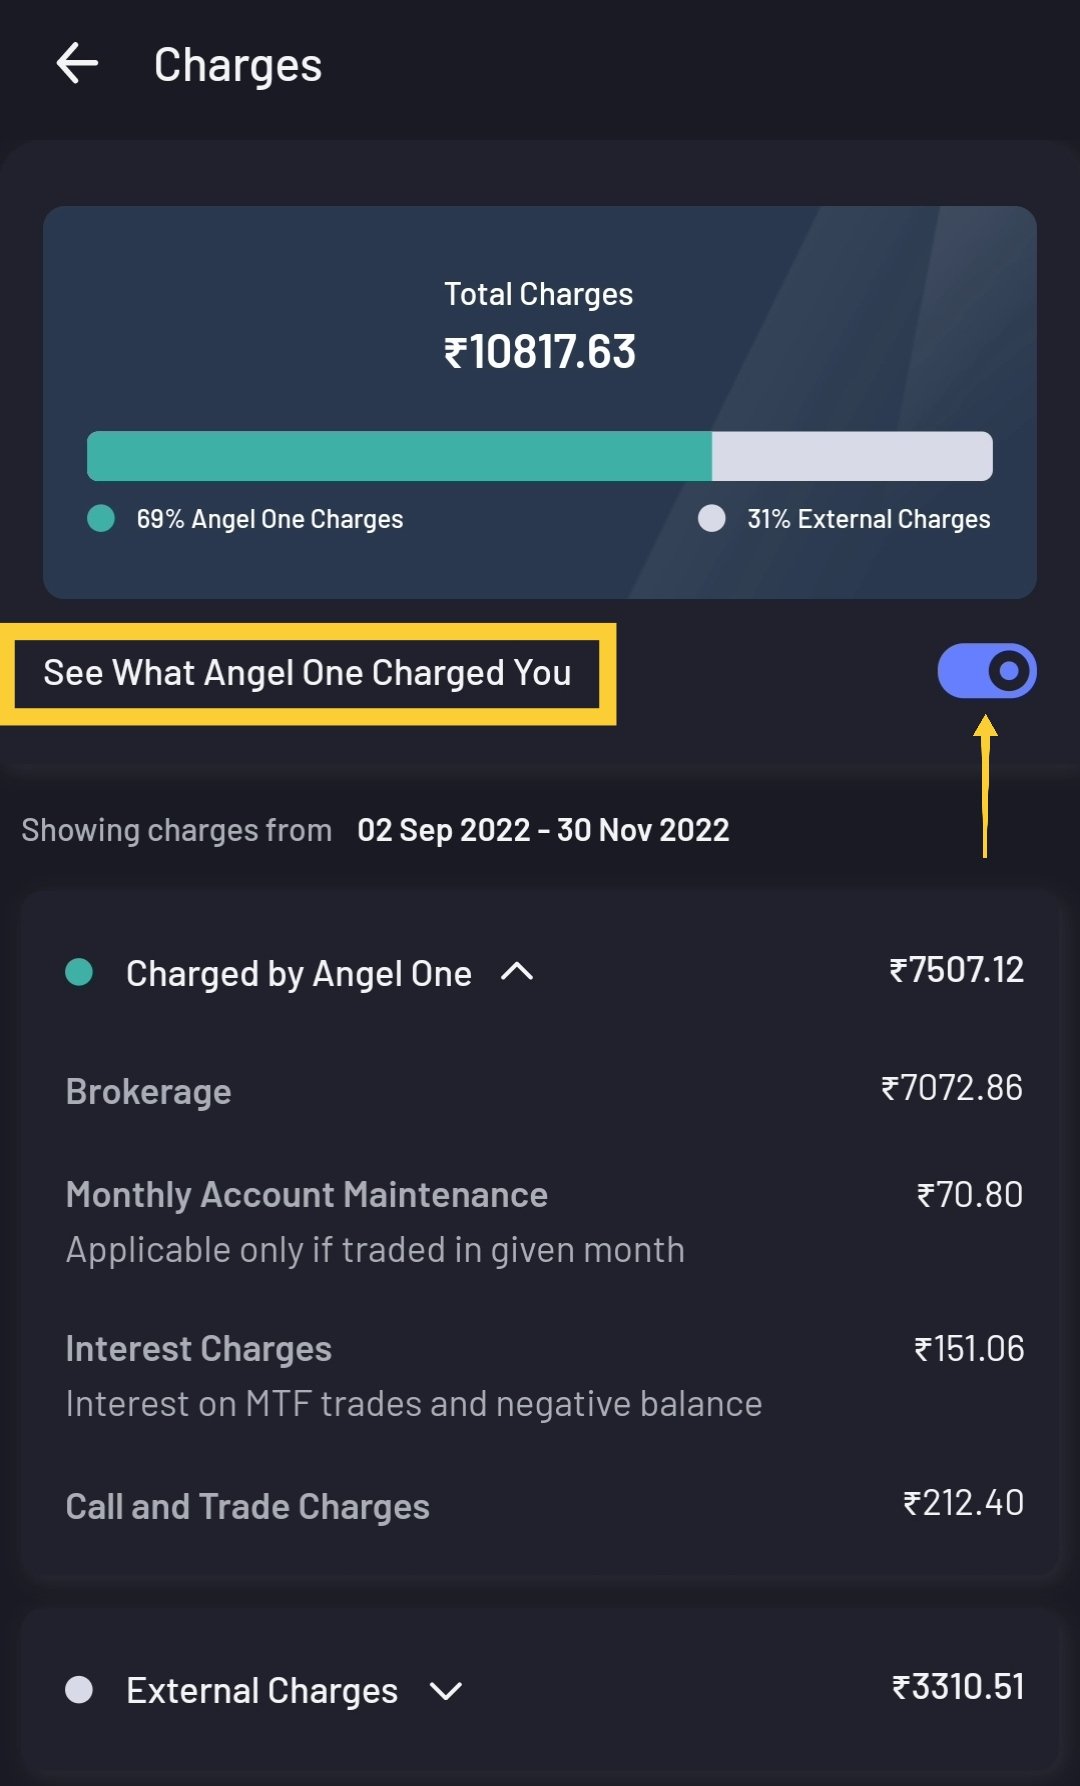Tap the Charges page title
The image size is (1080, 1786).
(238, 65)
